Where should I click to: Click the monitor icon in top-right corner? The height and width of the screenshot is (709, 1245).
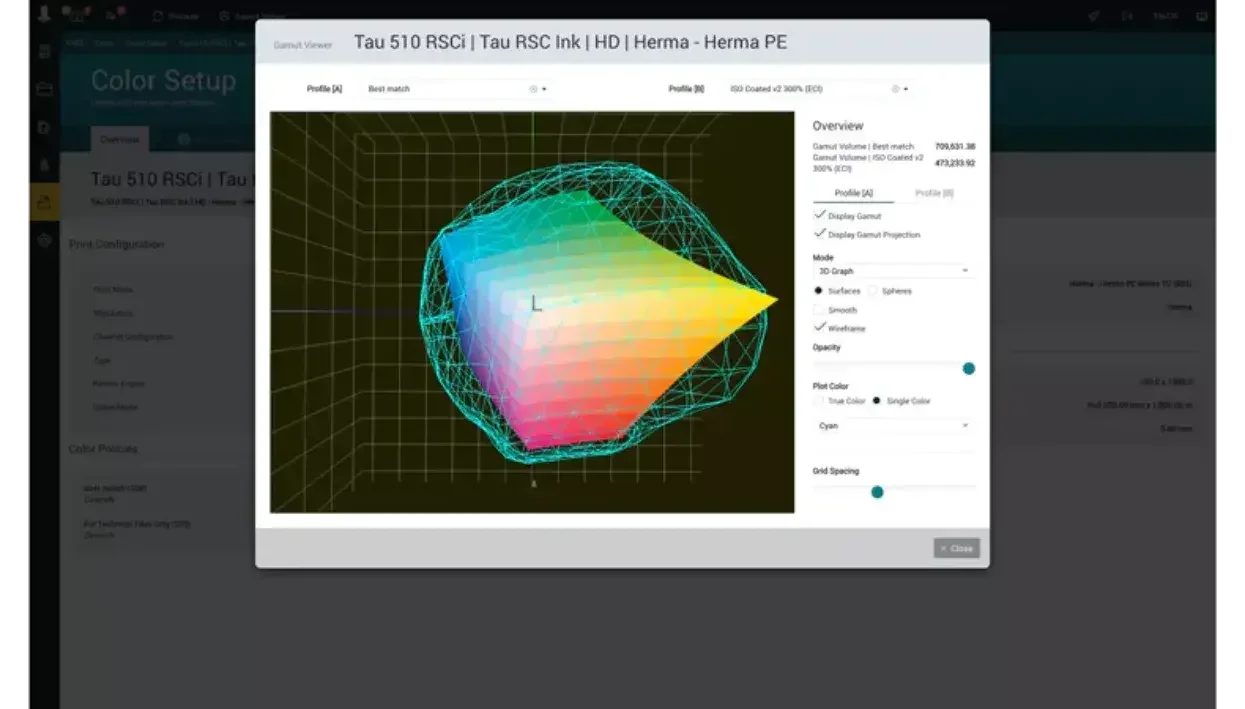1202,16
